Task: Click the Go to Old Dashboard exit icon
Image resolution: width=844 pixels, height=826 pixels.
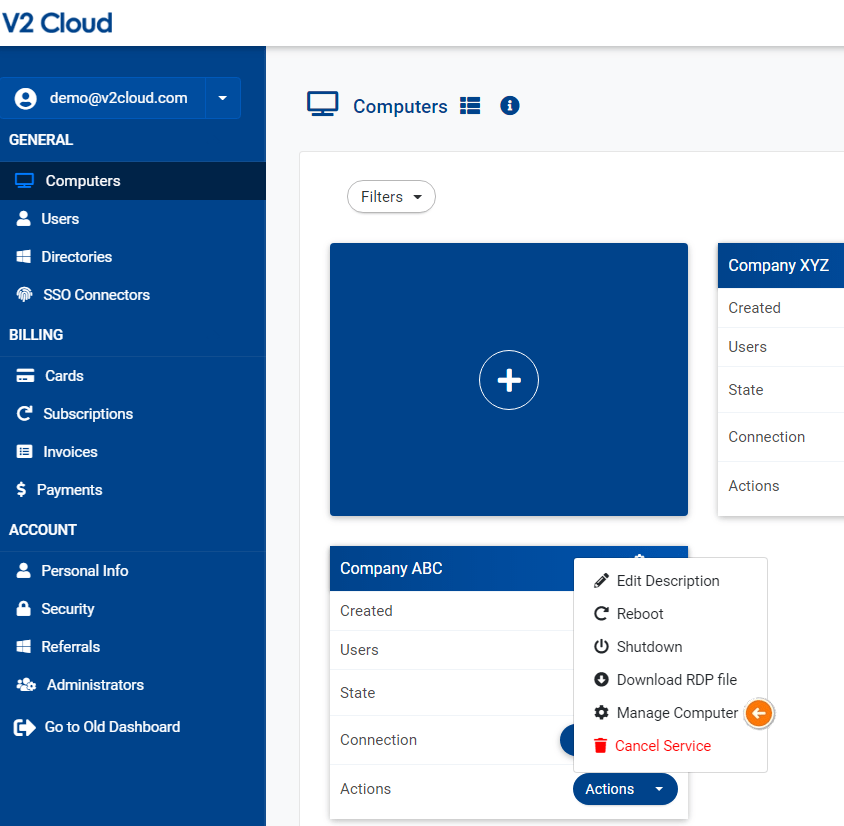Action: click(x=24, y=727)
